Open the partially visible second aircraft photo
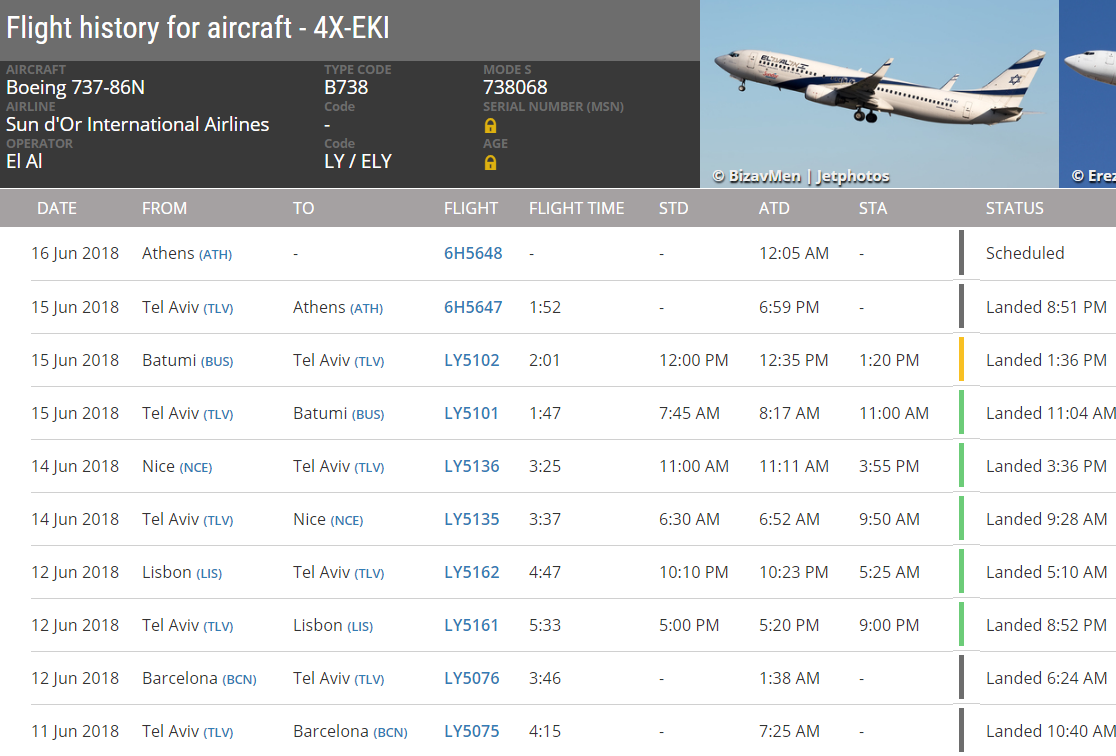 click(x=1088, y=94)
